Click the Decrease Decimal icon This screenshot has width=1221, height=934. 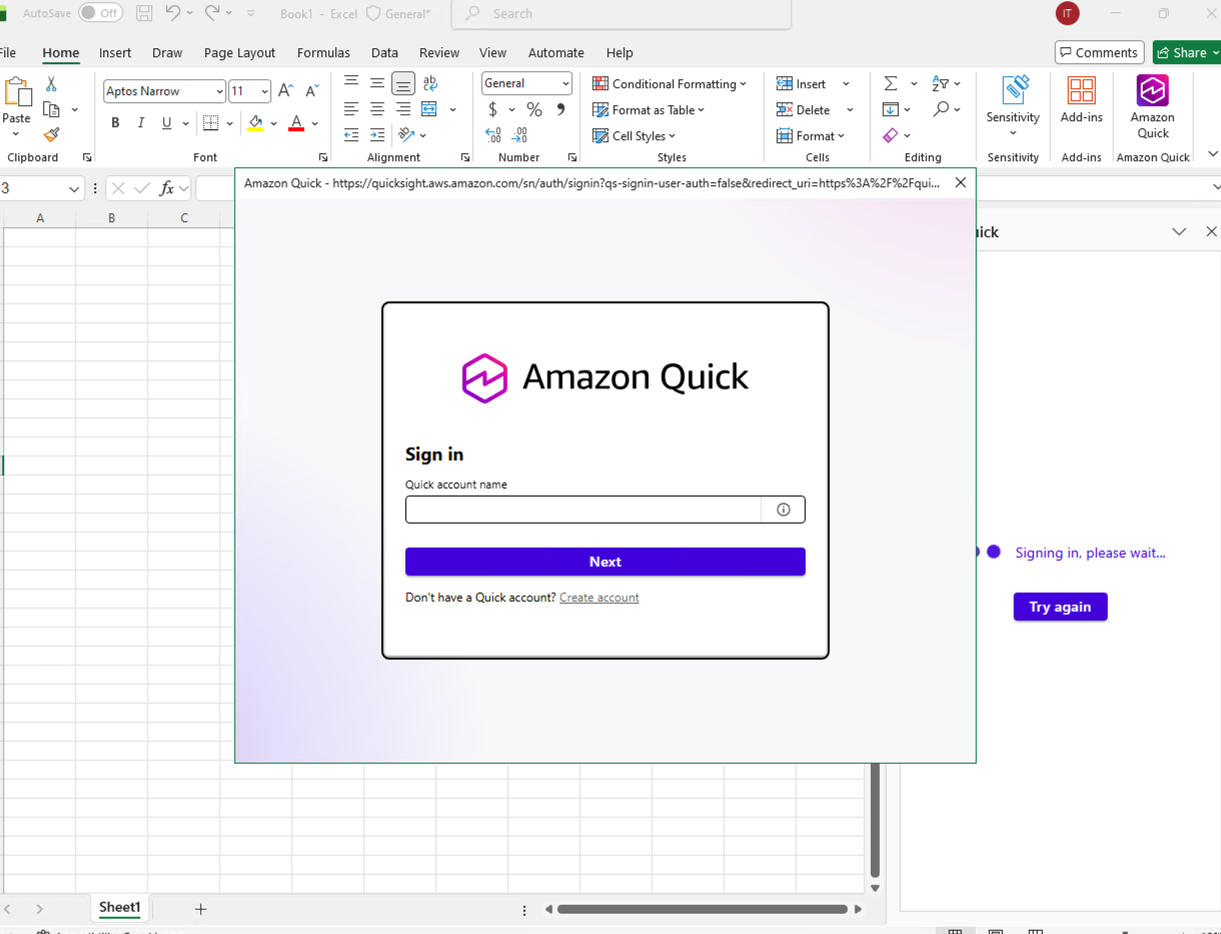(520, 135)
